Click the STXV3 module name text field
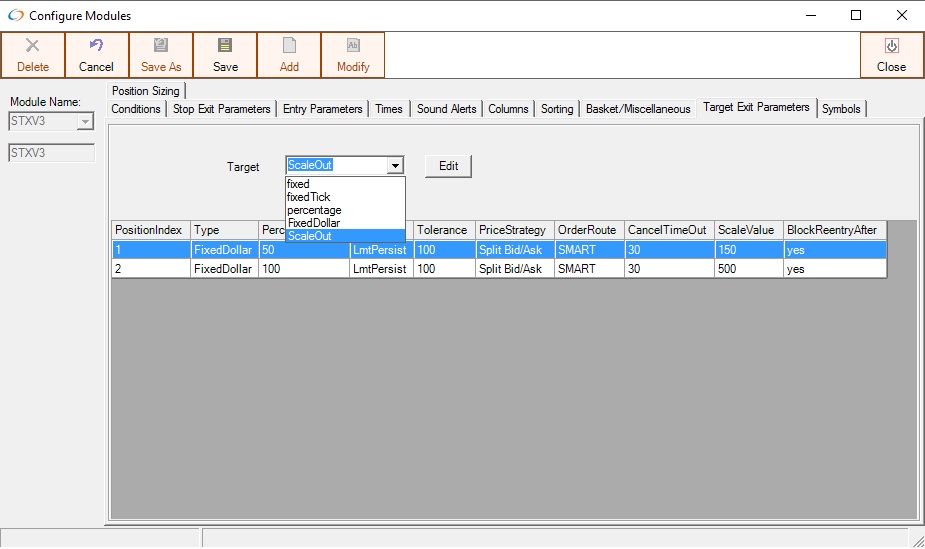The image size is (925, 549). (51, 153)
